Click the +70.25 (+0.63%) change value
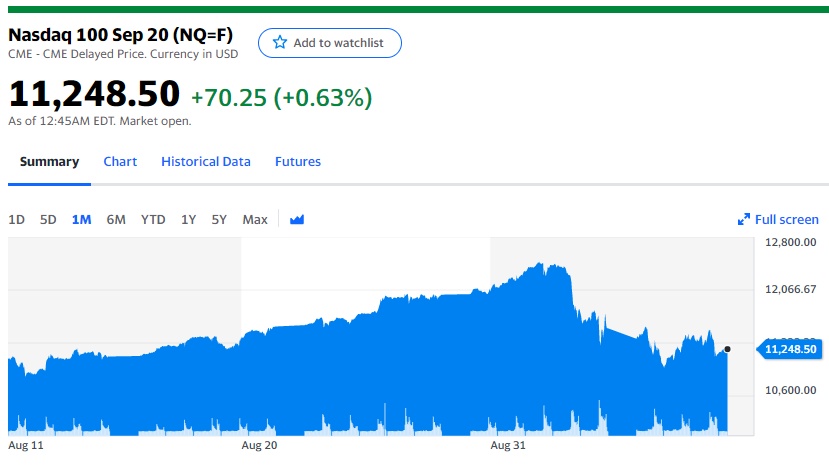The image size is (829, 471). point(281,98)
